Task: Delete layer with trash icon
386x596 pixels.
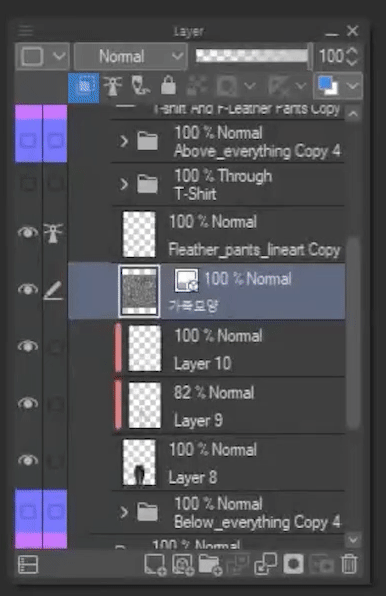Action: 349,564
